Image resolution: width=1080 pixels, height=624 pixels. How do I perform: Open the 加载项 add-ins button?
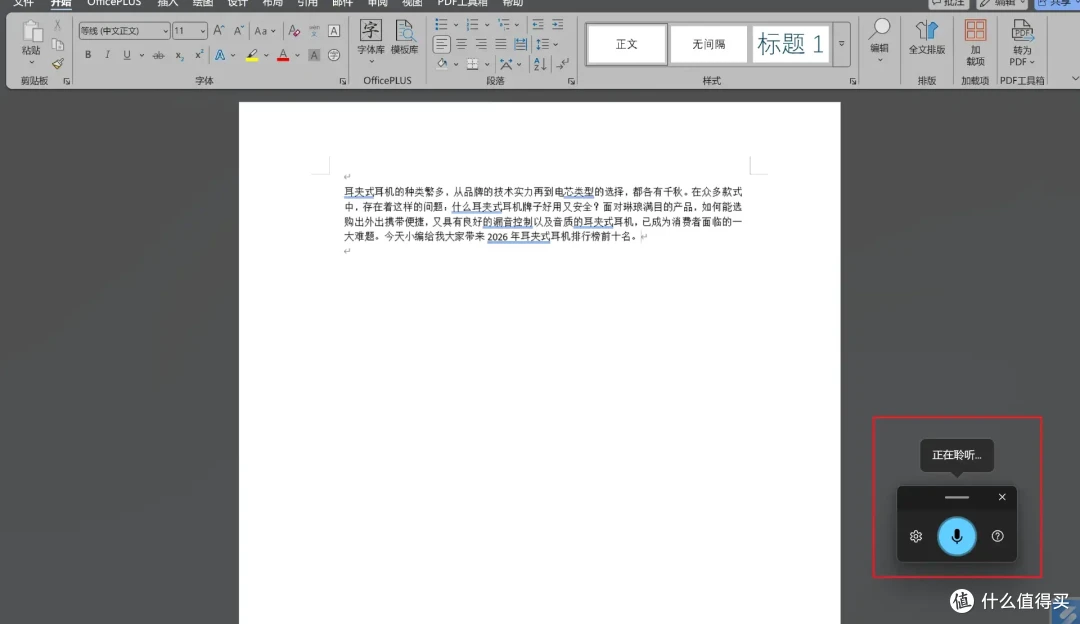pos(975,43)
